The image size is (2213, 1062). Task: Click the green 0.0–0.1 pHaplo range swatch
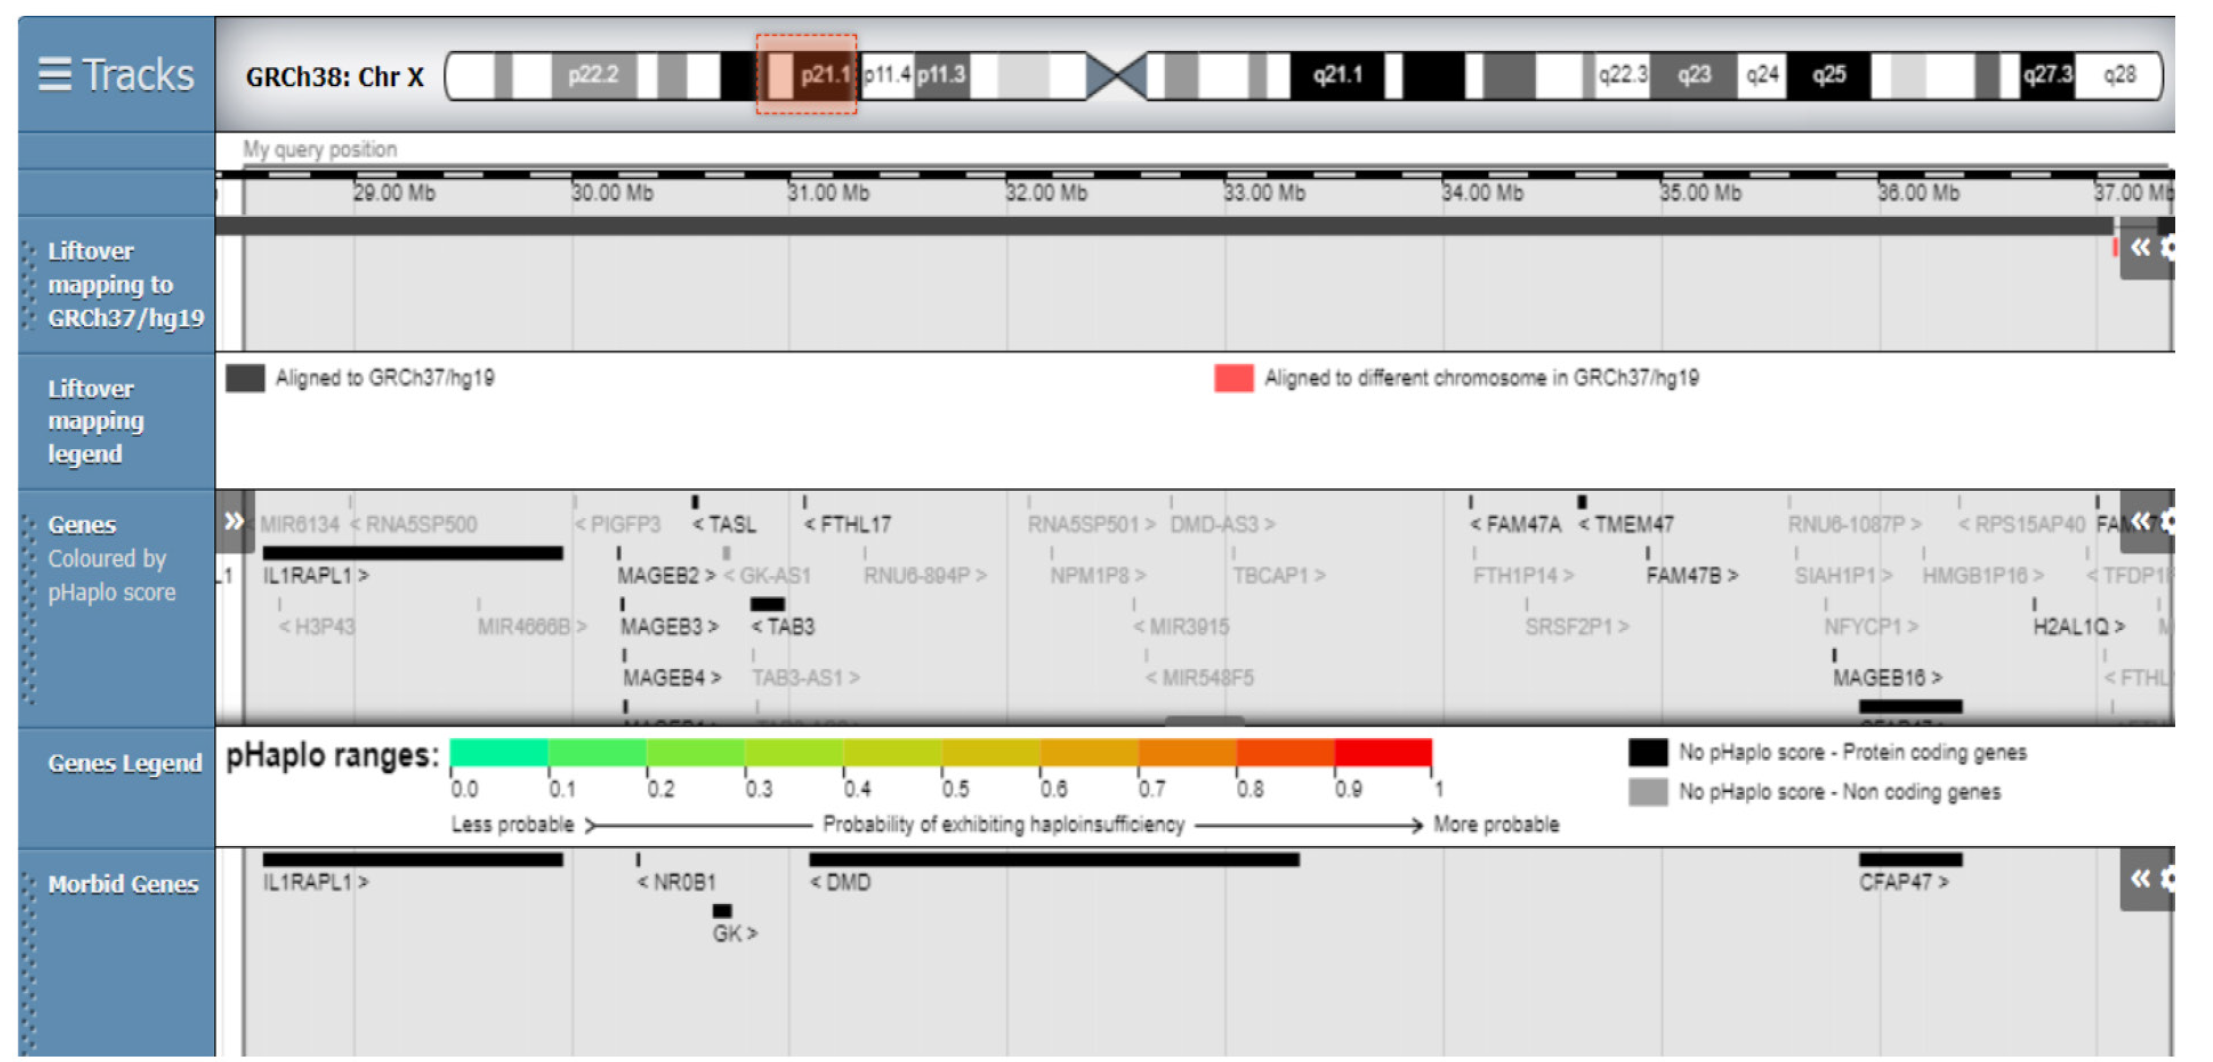pyautogui.click(x=499, y=752)
